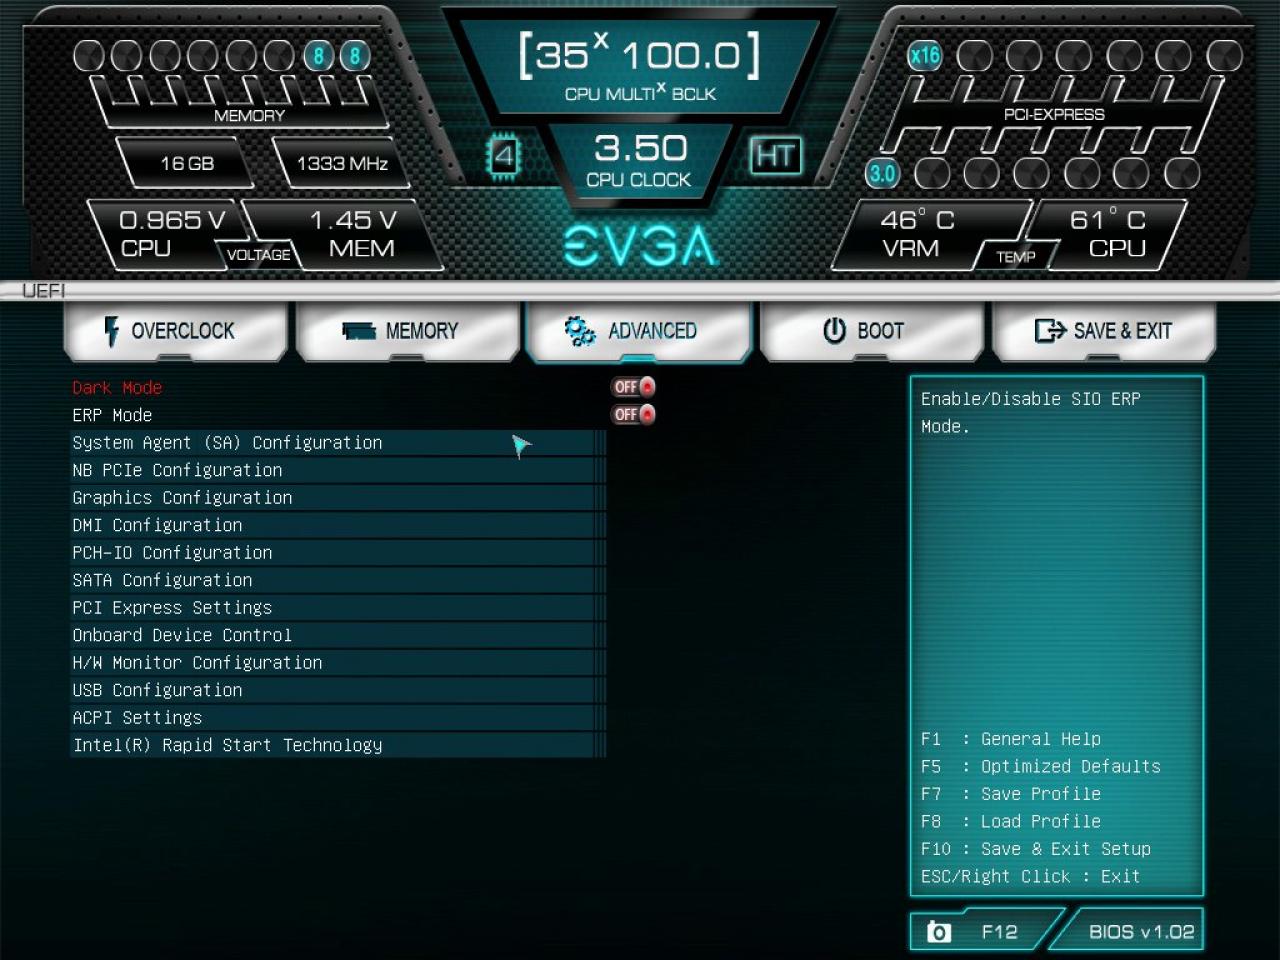Click 'F5 : Optimized Defaults' hint

(1041, 767)
